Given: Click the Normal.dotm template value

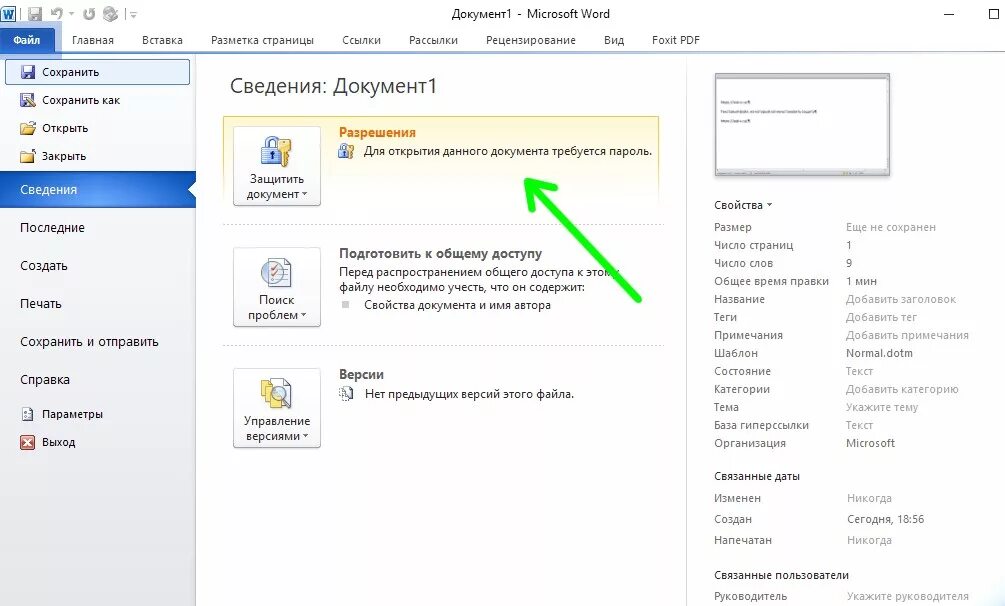Looking at the screenshot, I should coord(879,353).
